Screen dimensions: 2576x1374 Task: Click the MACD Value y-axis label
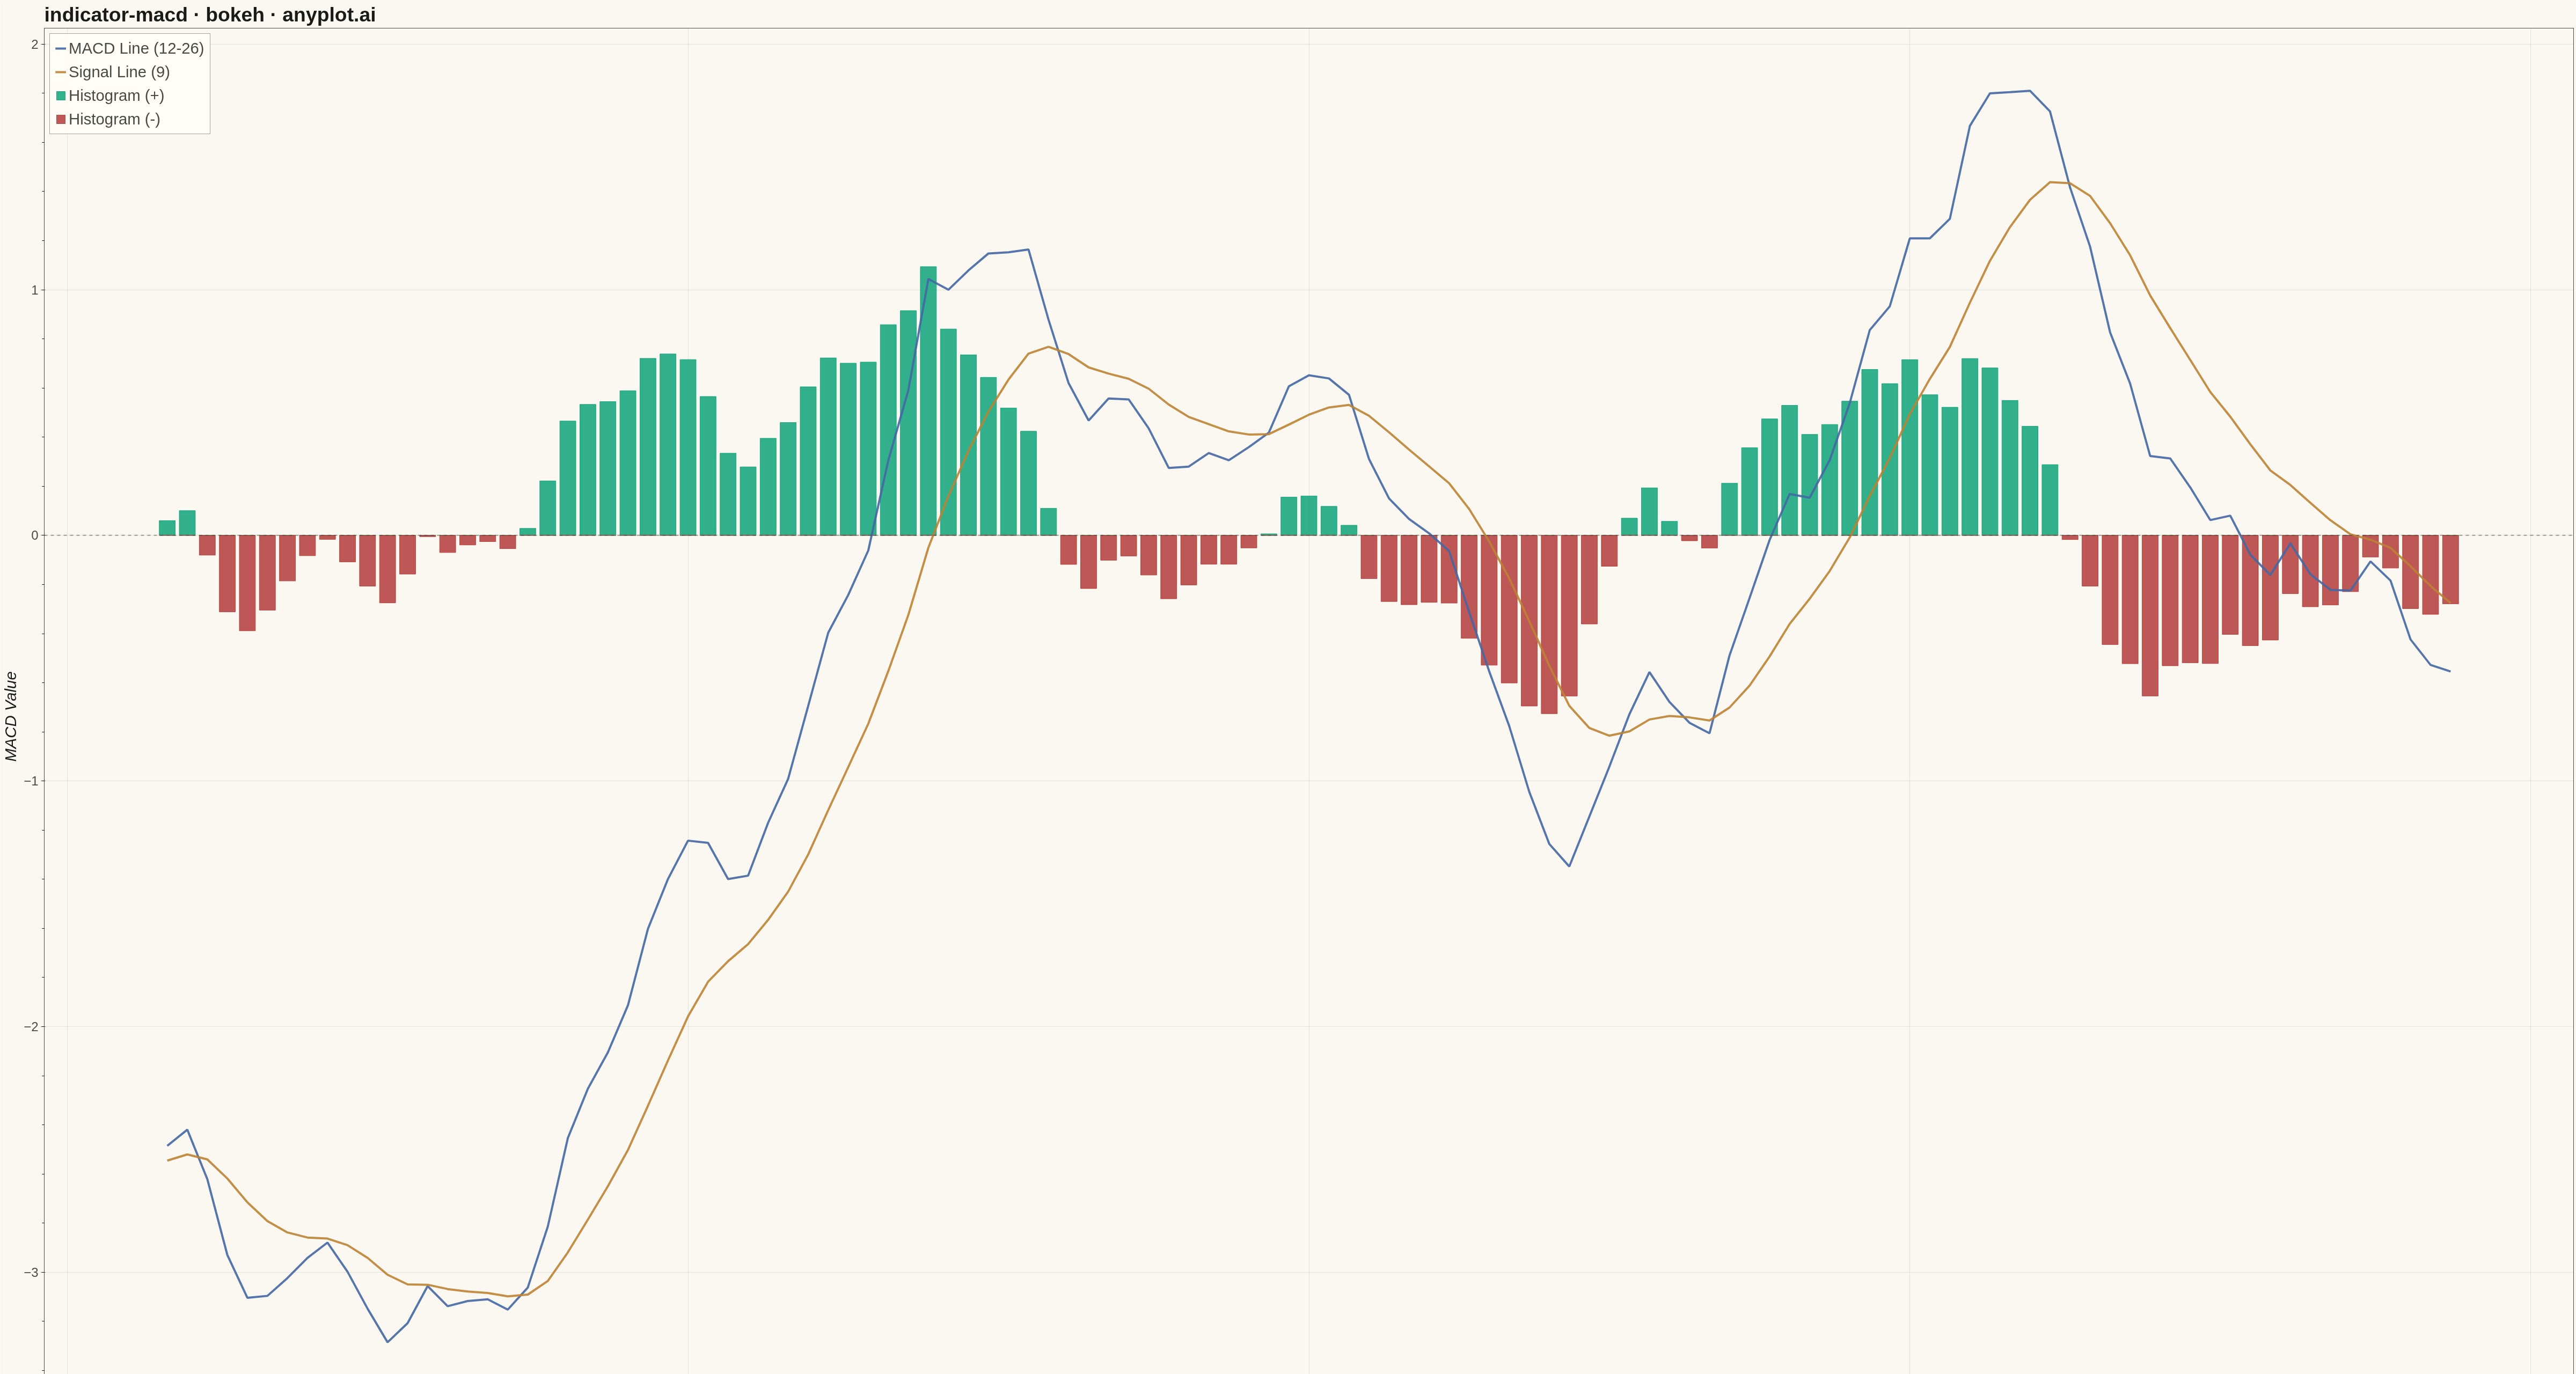tap(12, 716)
